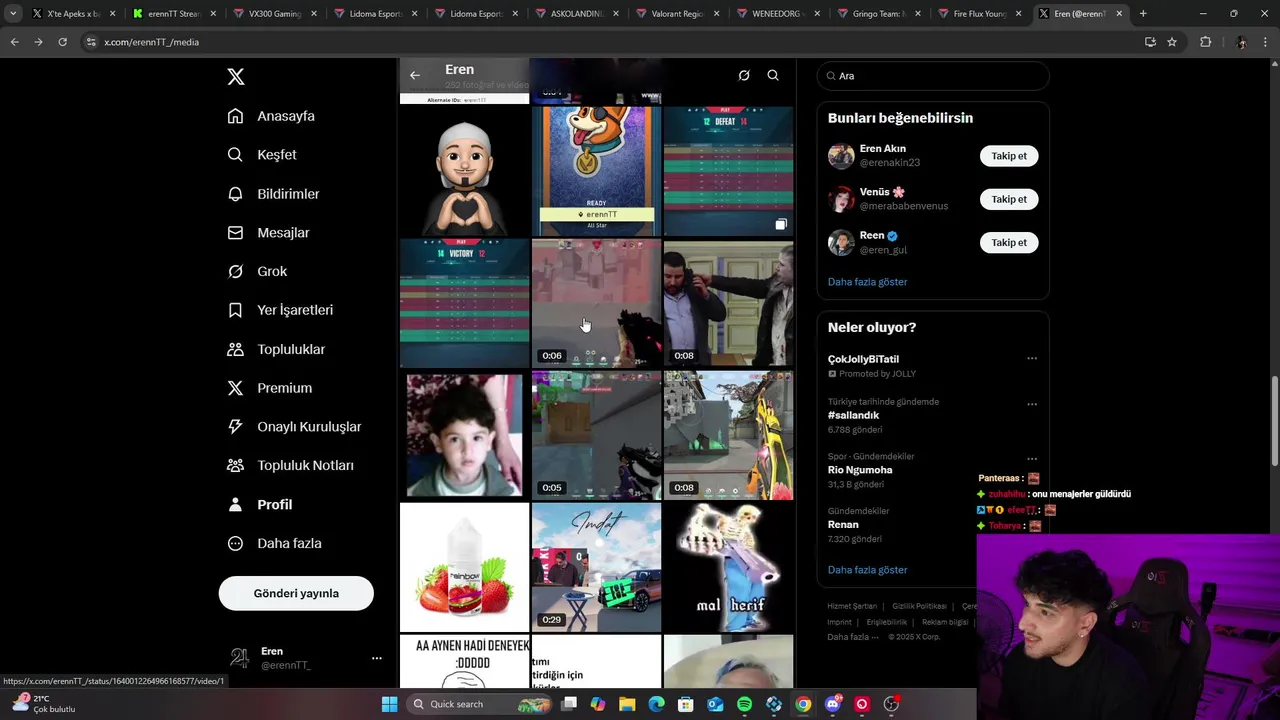Switch to the VX300 Gaming browser tab
This screenshot has height=720, width=1280.
[274, 14]
